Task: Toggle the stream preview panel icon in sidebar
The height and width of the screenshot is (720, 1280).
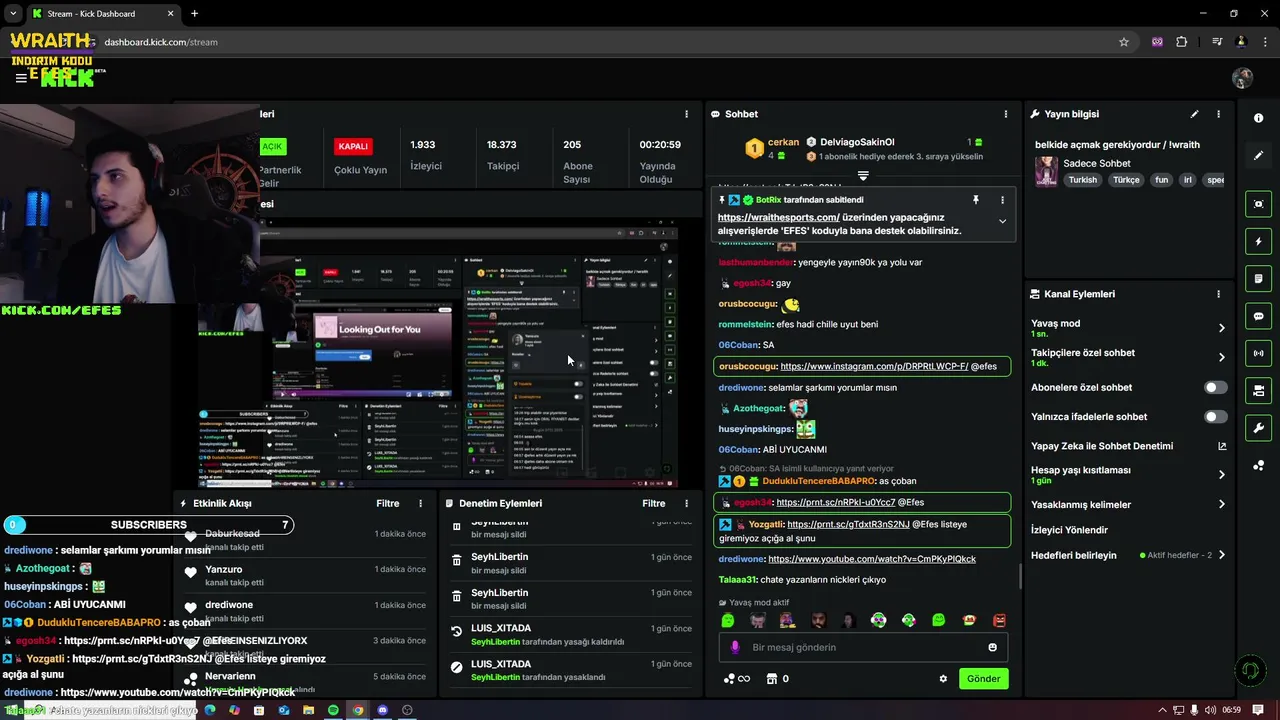Action: tap(1258, 204)
